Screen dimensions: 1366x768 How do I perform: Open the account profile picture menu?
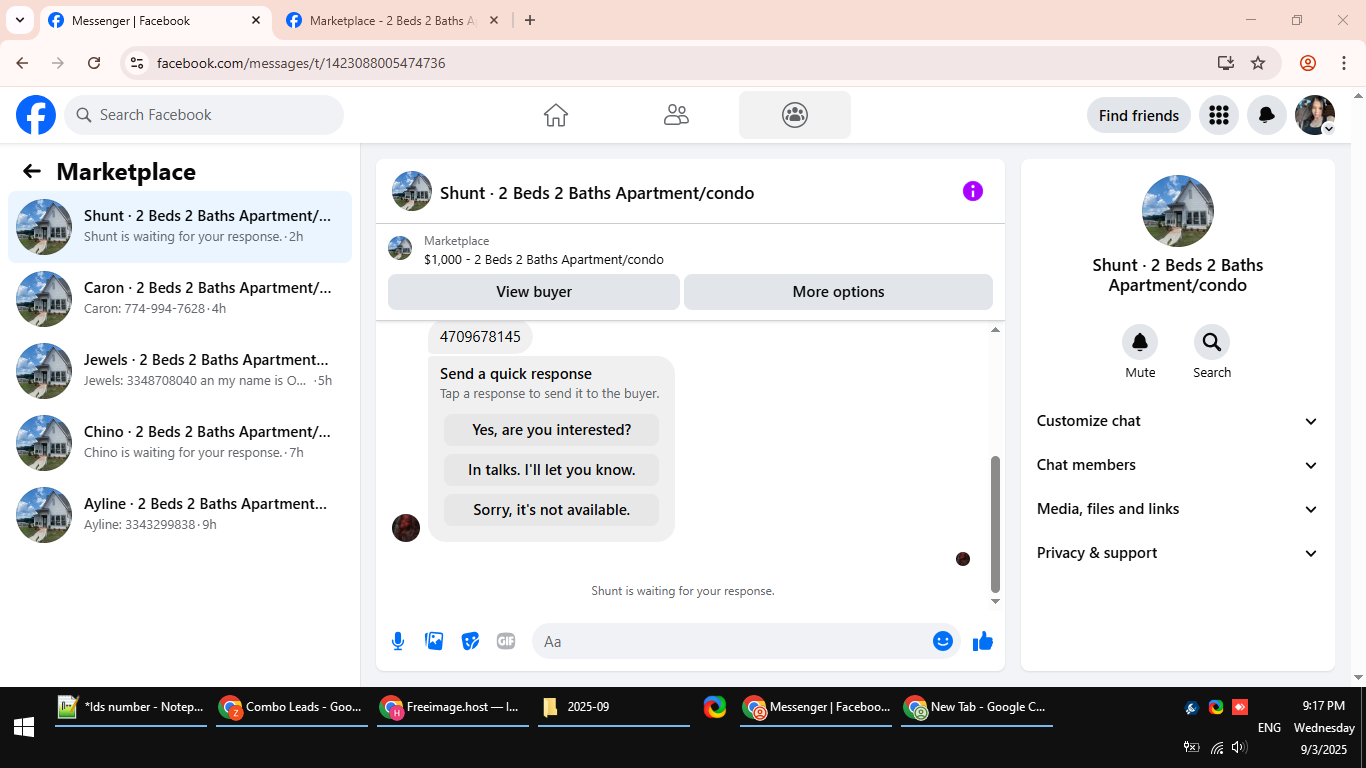click(x=1315, y=115)
